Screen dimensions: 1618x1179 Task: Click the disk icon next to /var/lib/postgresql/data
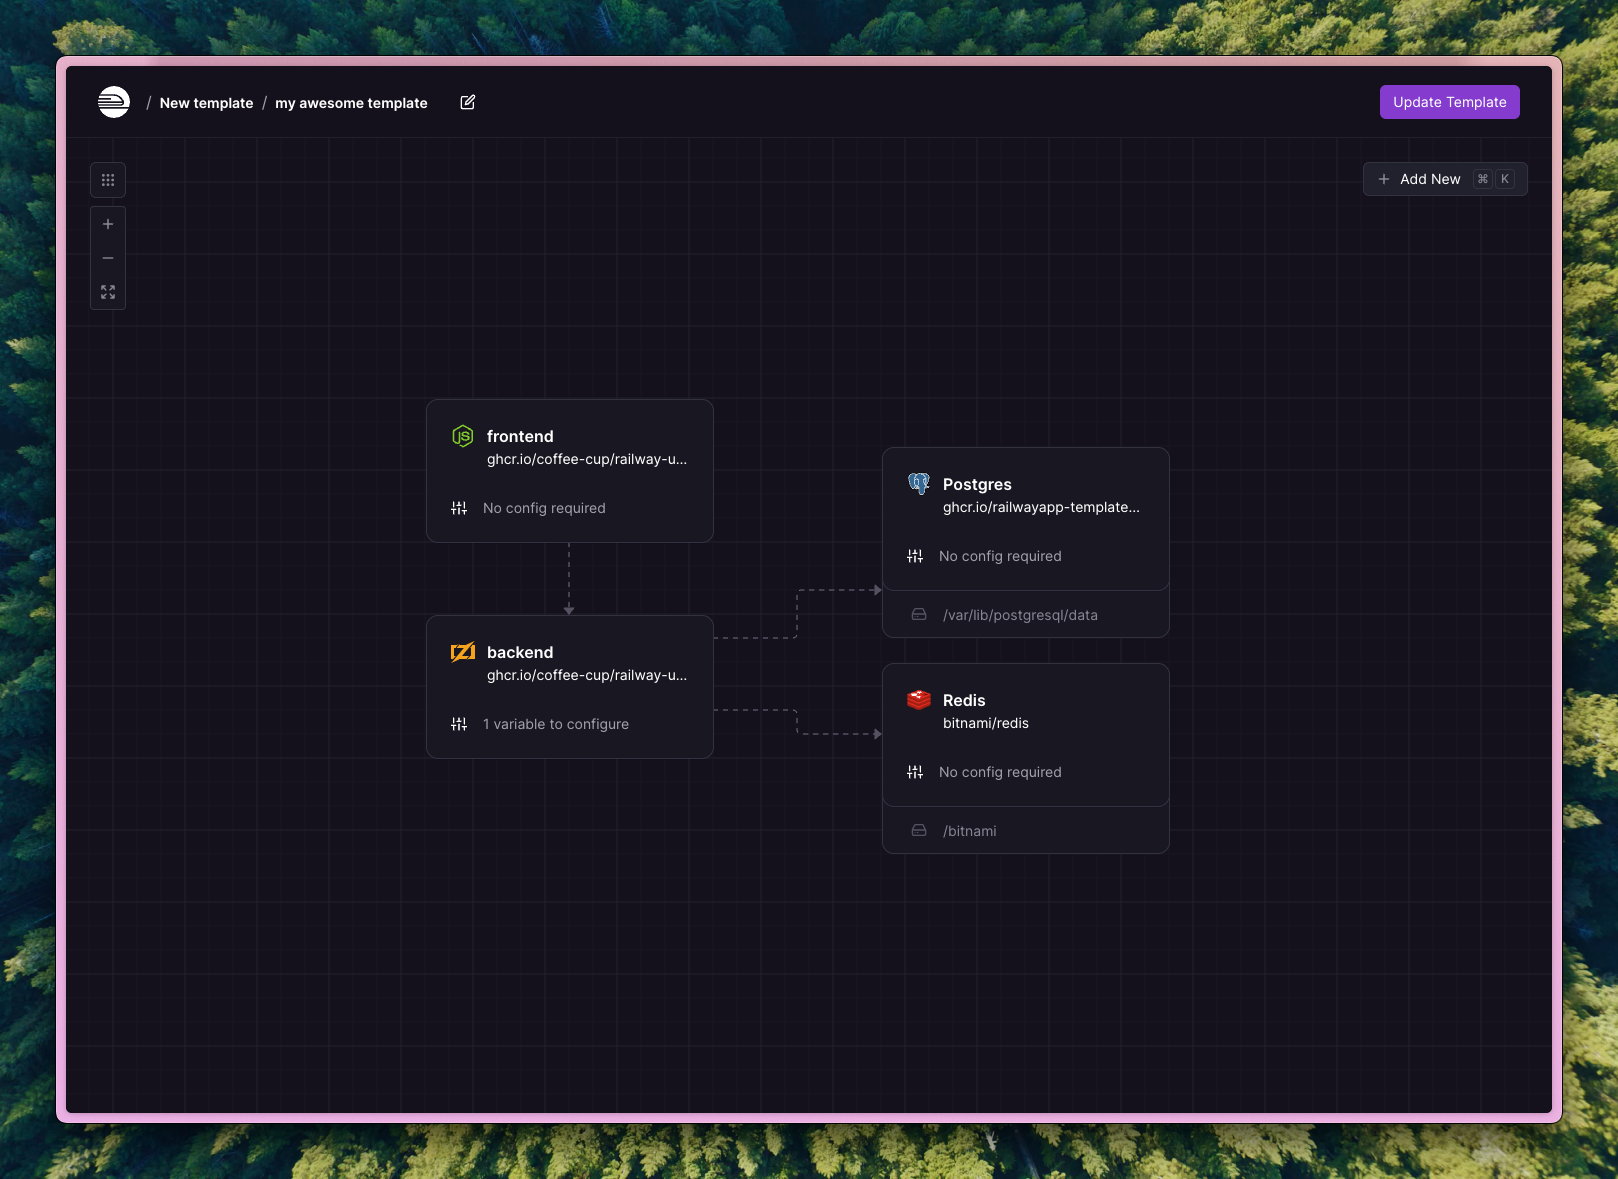coord(918,614)
